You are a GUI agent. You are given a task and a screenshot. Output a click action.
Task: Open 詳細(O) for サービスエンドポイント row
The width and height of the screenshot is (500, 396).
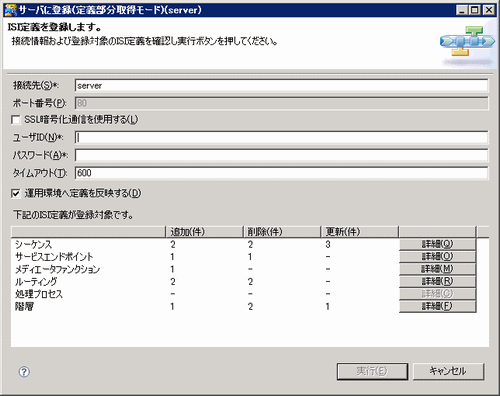click(x=437, y=256)
